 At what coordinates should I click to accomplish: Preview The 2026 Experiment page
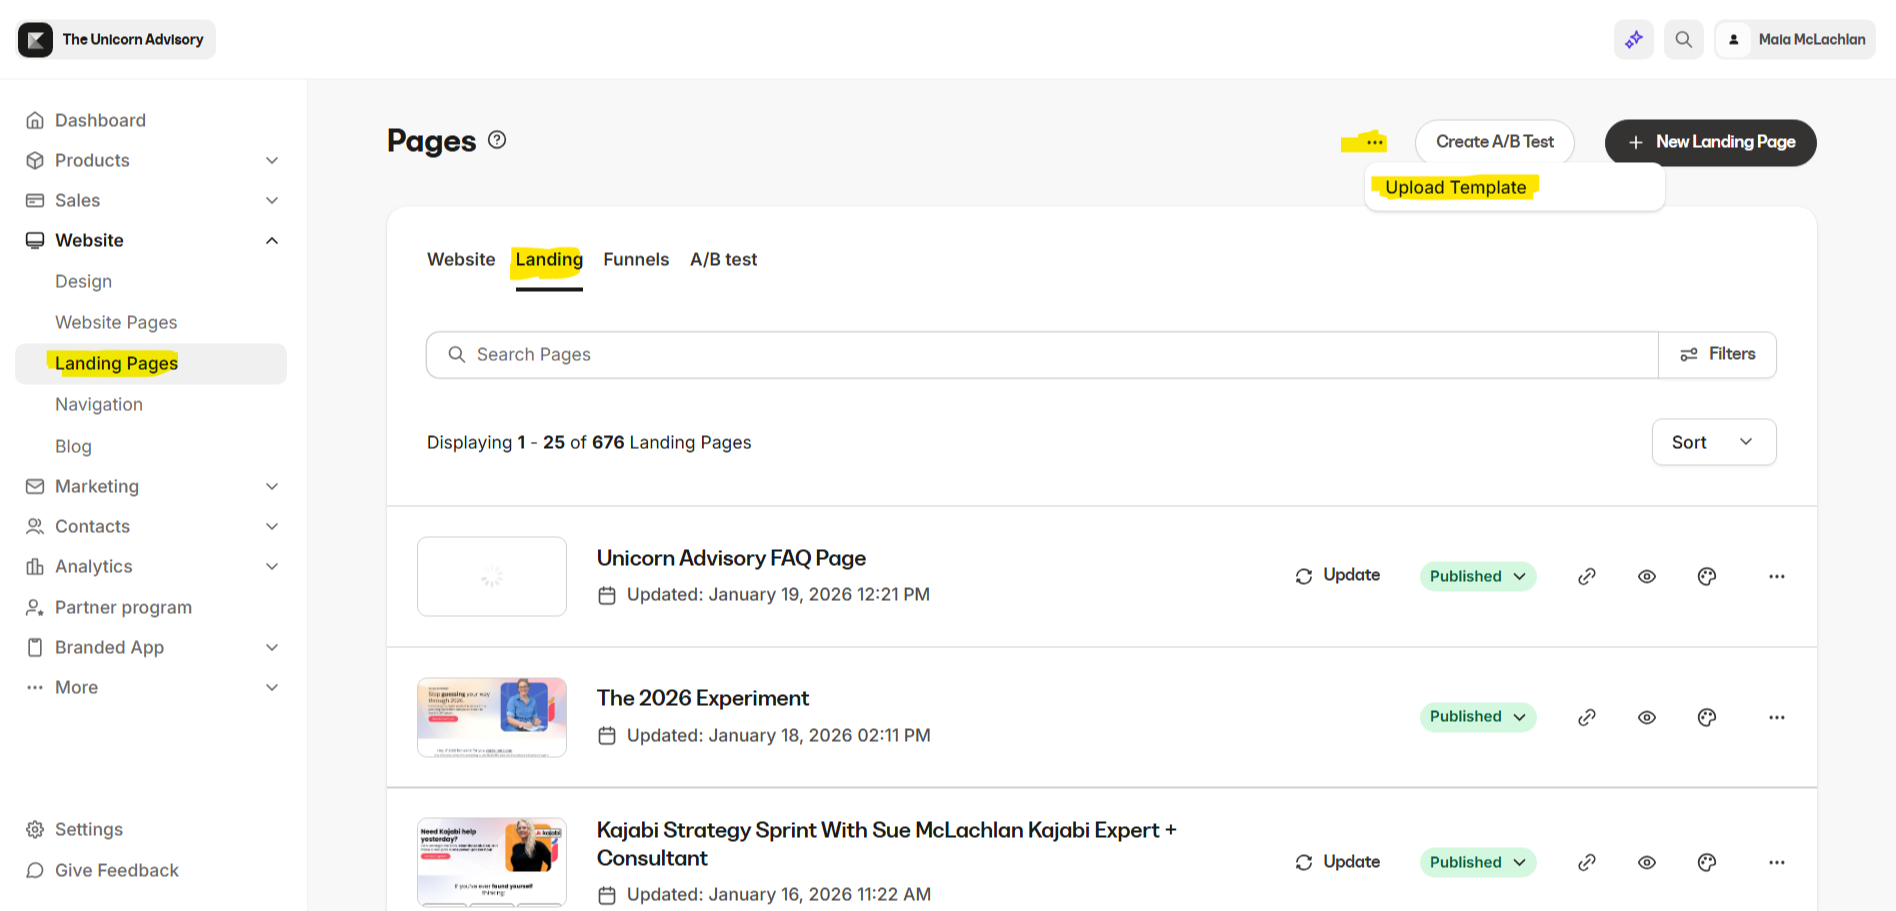(1647, 718)
